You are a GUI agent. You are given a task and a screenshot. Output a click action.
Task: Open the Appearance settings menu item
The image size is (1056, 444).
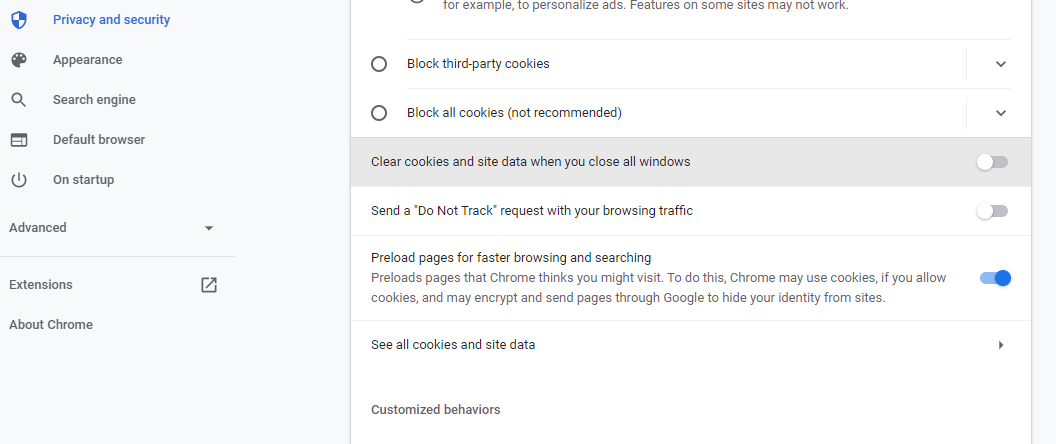(x=88, y=60)
